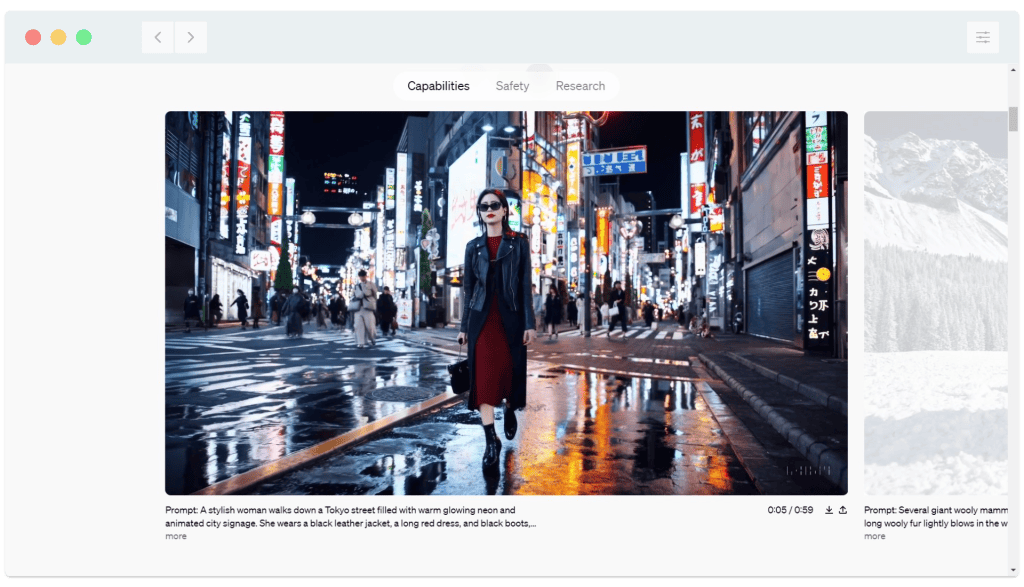The width and height of the screenshot is (1024, 587).
Task: Switch to the Safety tab
Action: point(512,86)
